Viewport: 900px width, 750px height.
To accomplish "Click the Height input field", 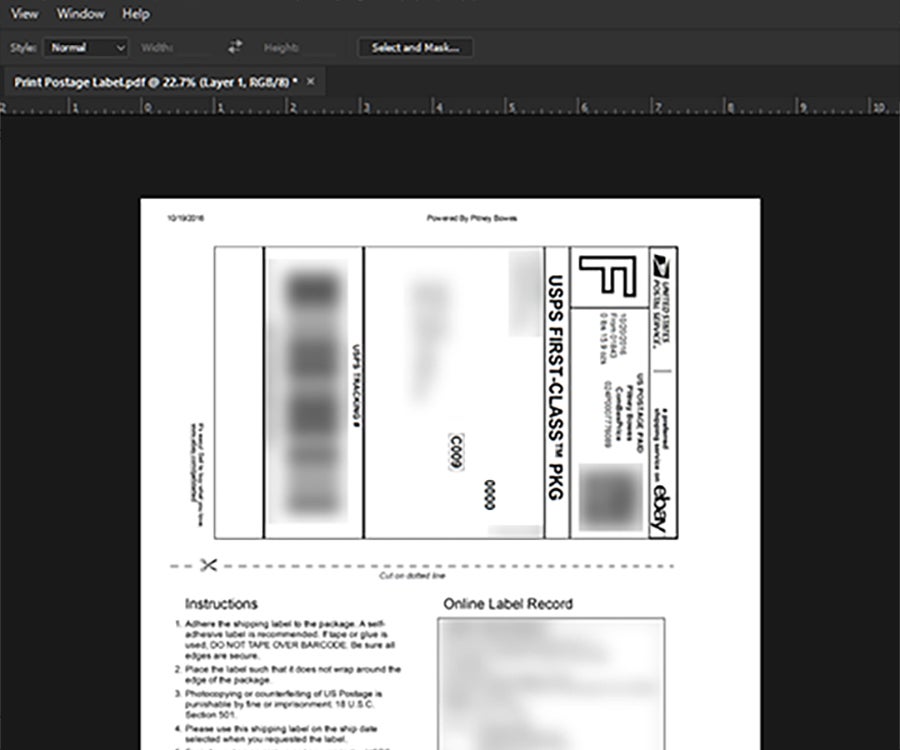I will (321, 48).
